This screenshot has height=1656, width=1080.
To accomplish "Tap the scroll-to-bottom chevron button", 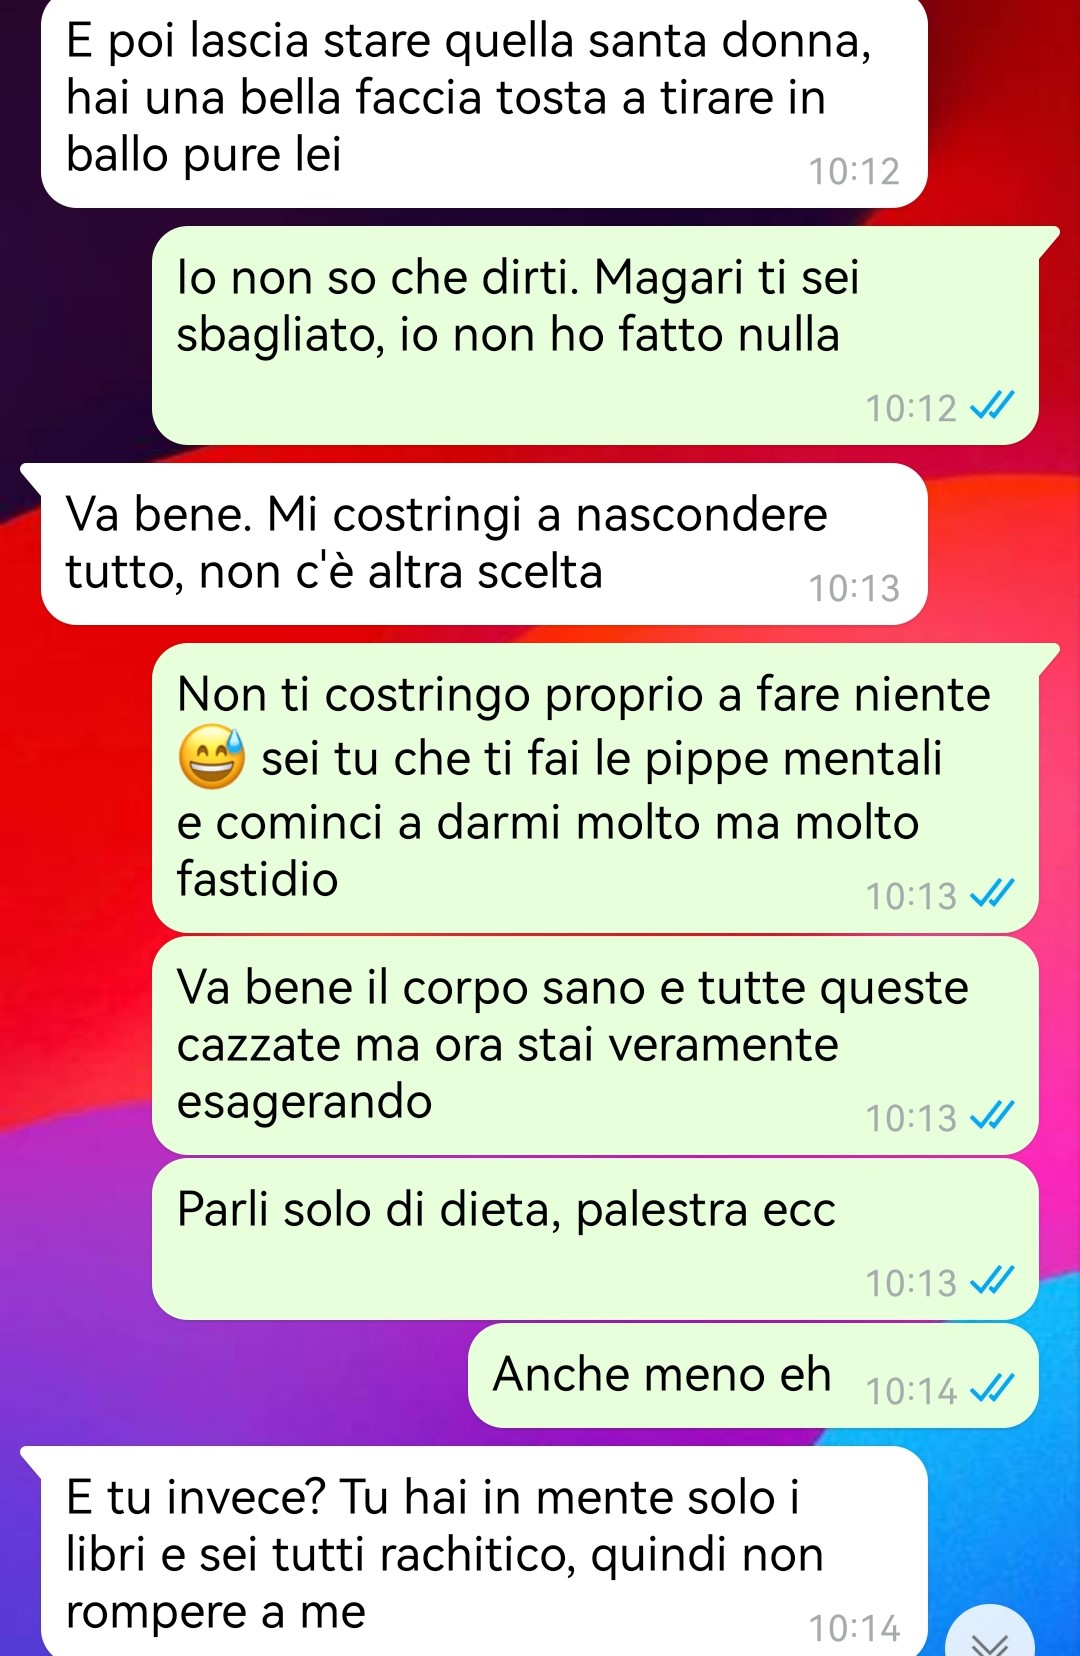I will coord(989,1634).
